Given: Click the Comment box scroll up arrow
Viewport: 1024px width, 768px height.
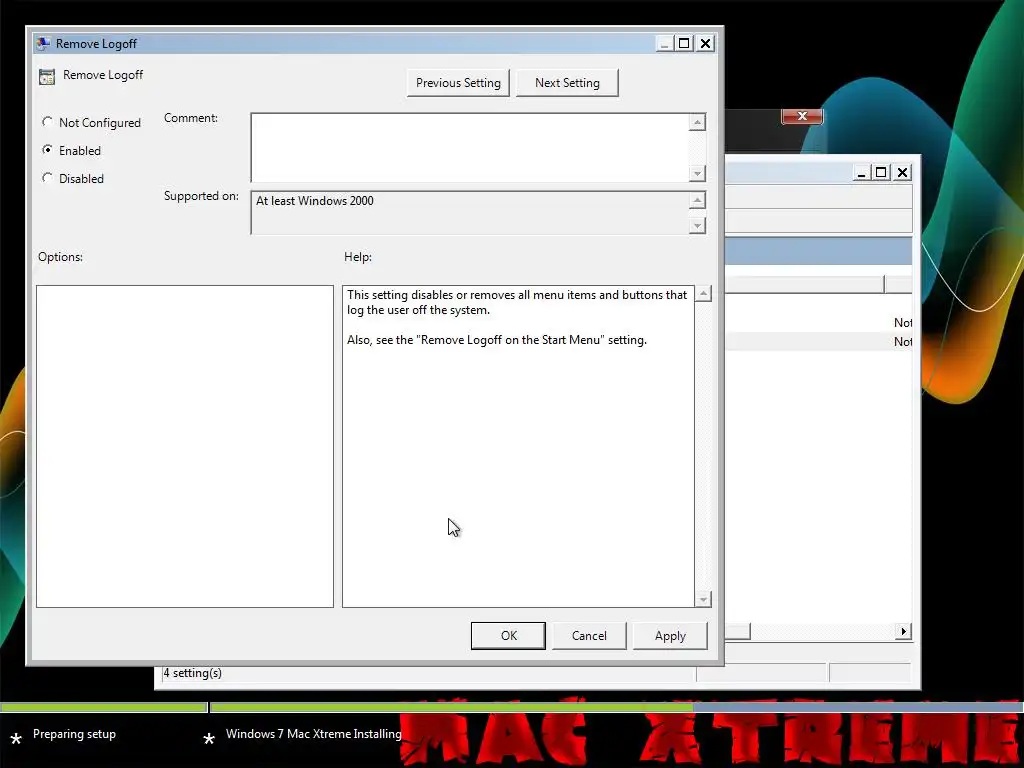Looking at the screenshot, I should tap(697, 122).
